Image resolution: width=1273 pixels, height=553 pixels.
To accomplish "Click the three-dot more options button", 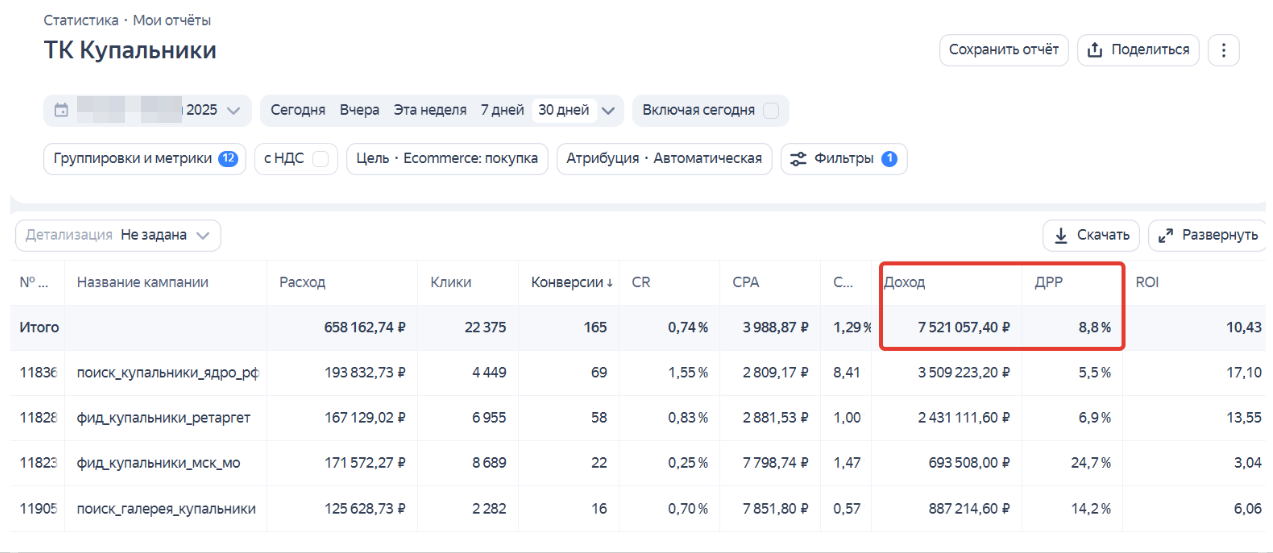I will (1224, 50).
